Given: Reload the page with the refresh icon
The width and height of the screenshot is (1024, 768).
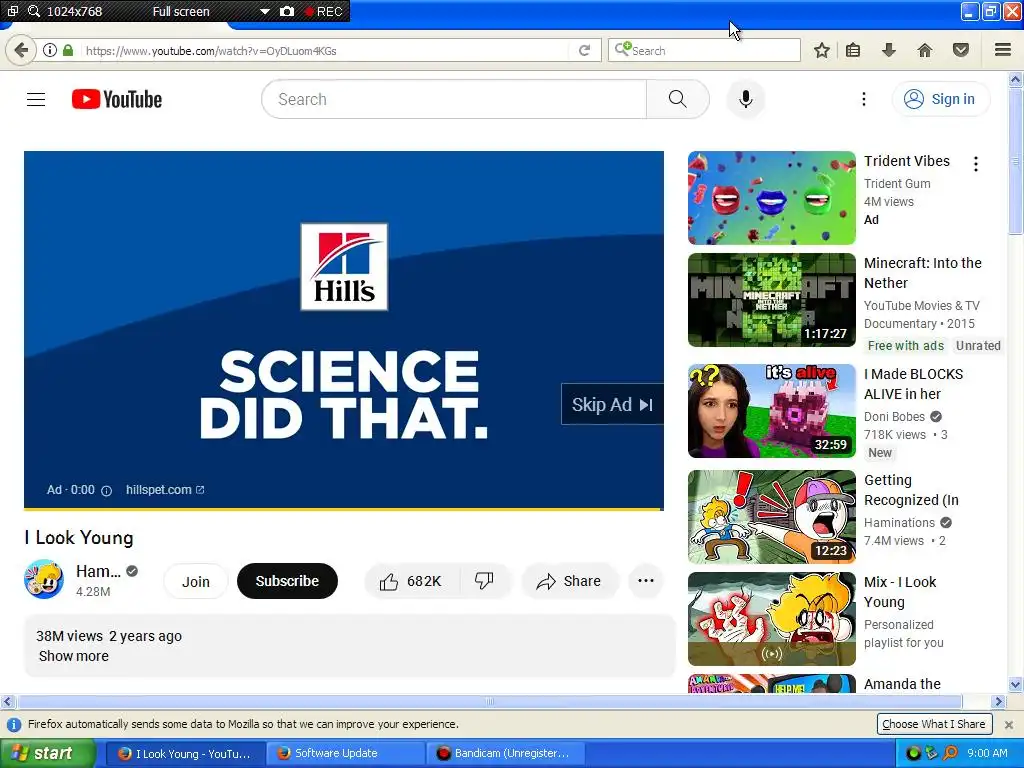Looking at the screenshot, I should tap(584, 50).
